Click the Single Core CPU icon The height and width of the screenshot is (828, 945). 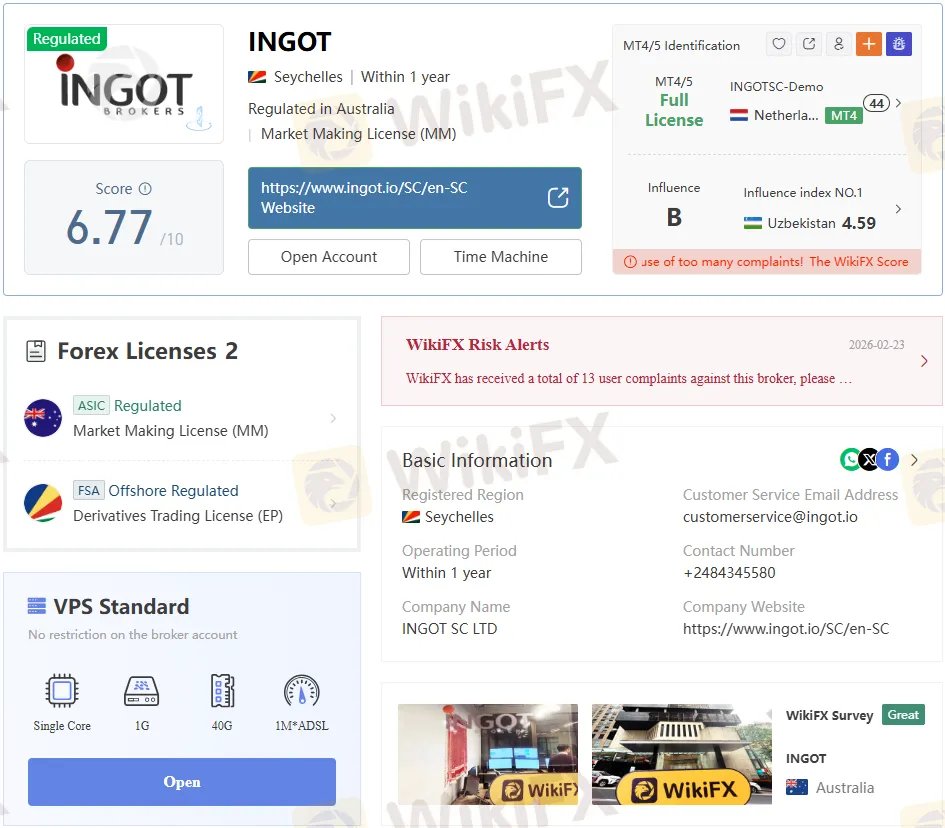coord(62,691)
